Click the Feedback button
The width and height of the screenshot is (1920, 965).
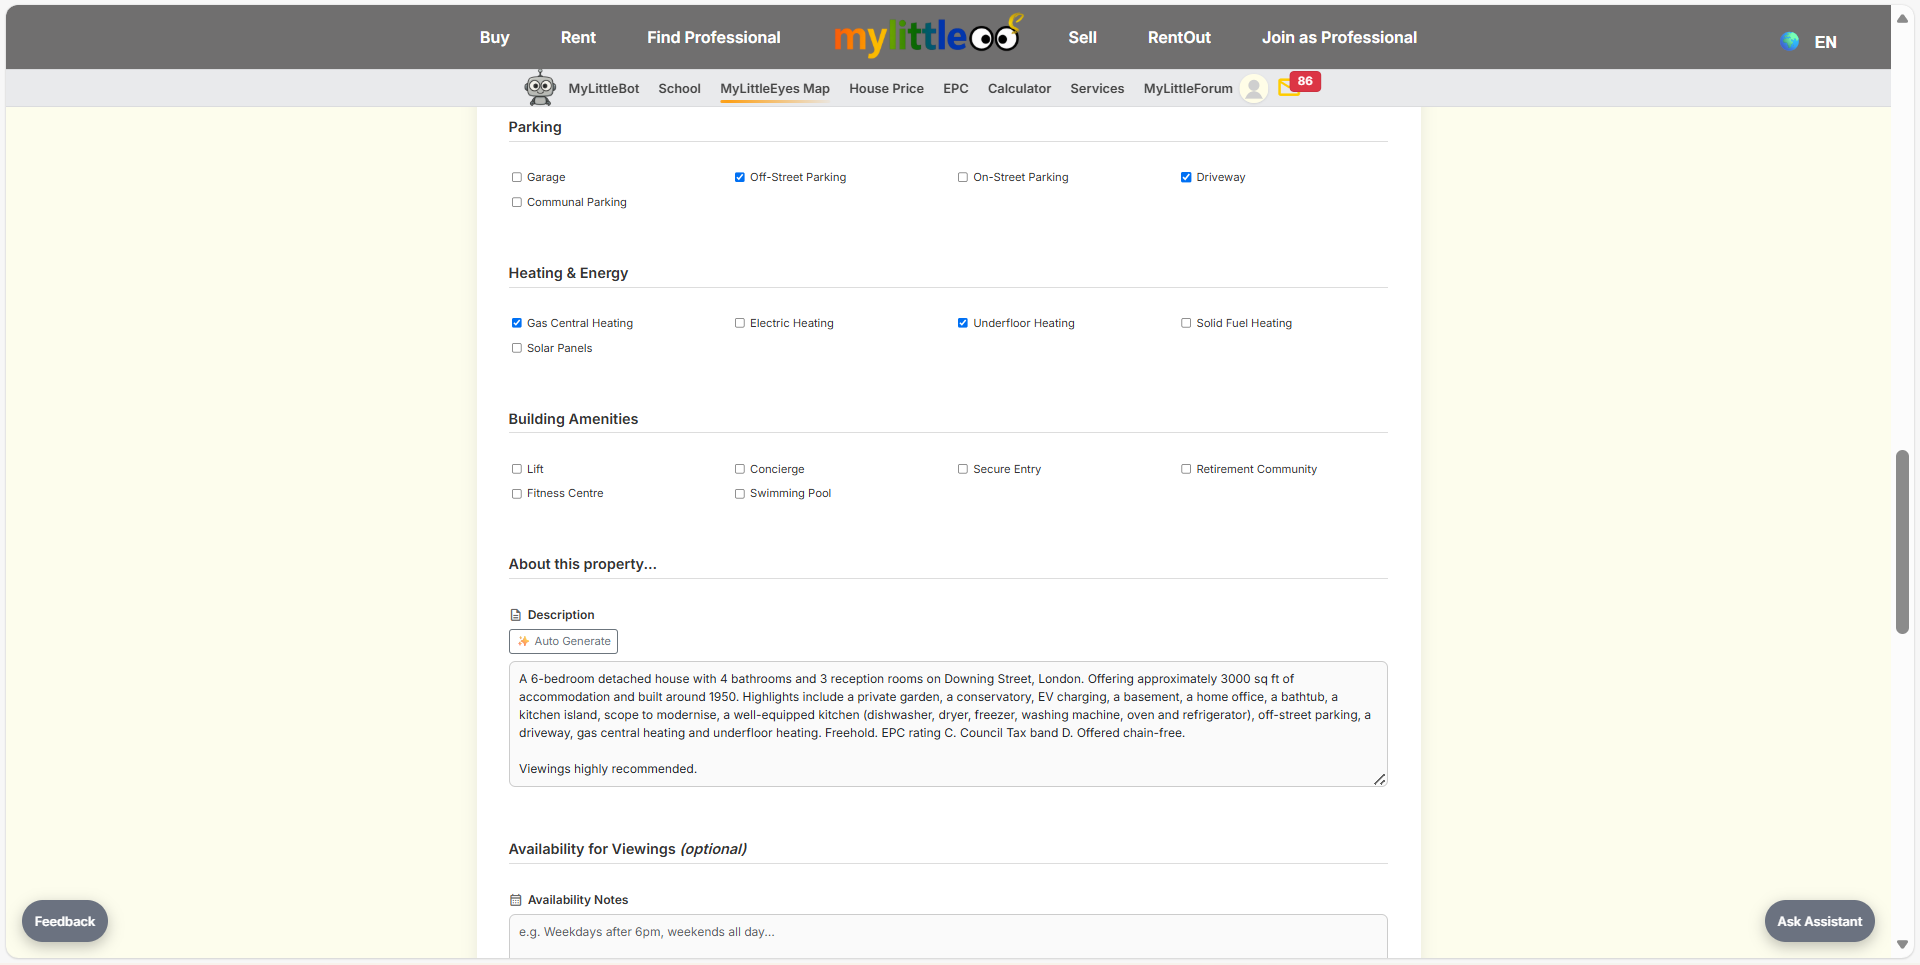tap(65, 921)
